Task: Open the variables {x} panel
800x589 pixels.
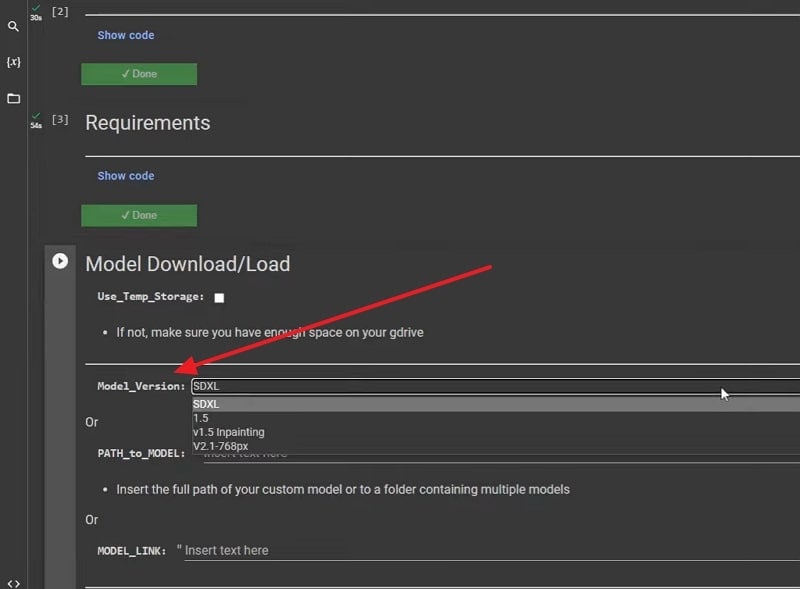Action: click(x=13, y=62)
